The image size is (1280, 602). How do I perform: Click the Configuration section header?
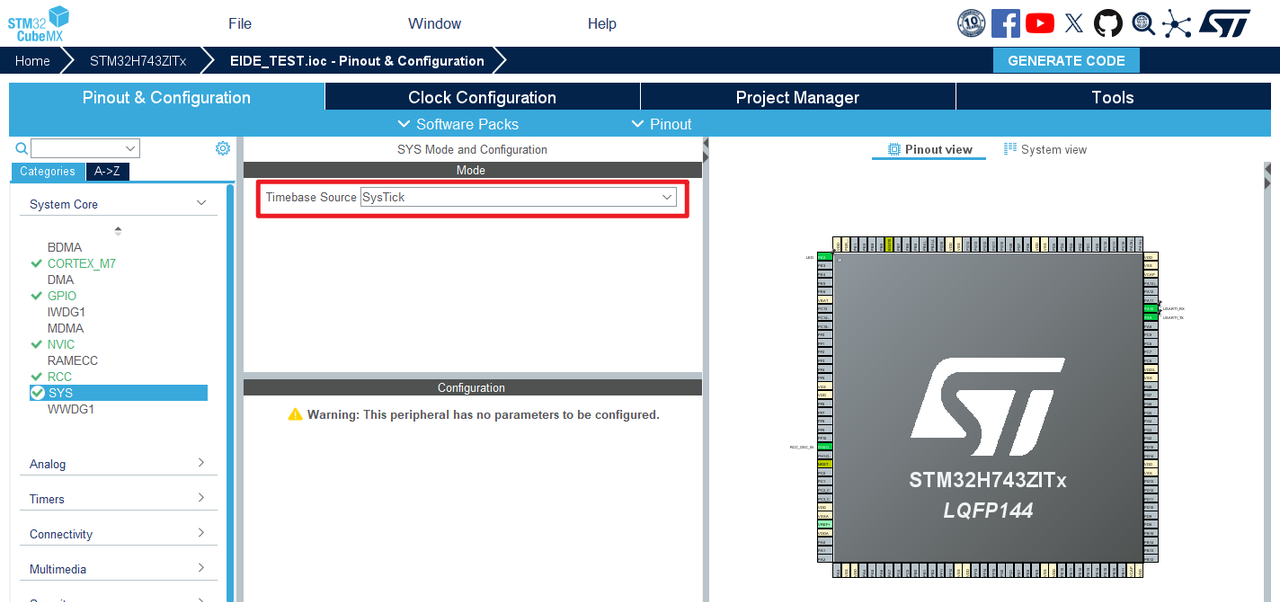click(x=472, y=387)
